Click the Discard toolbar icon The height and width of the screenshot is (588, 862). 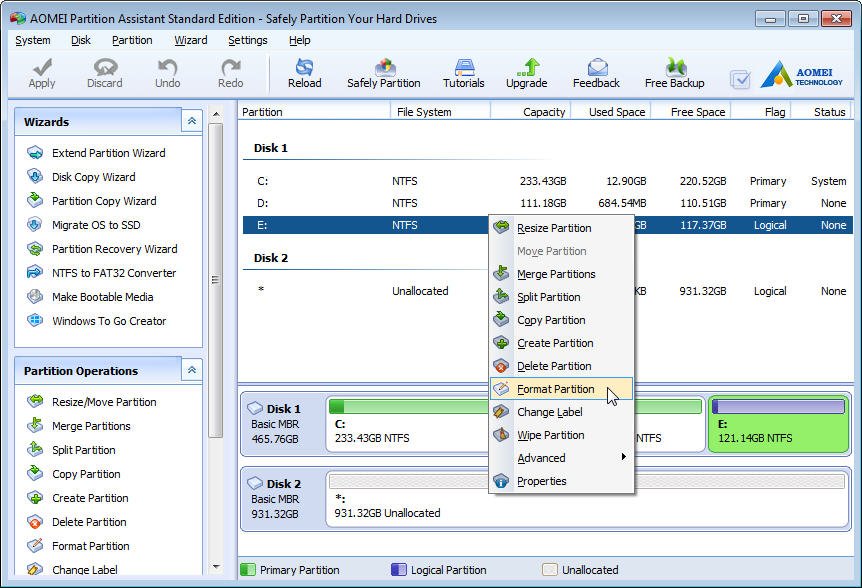[105, 68]
